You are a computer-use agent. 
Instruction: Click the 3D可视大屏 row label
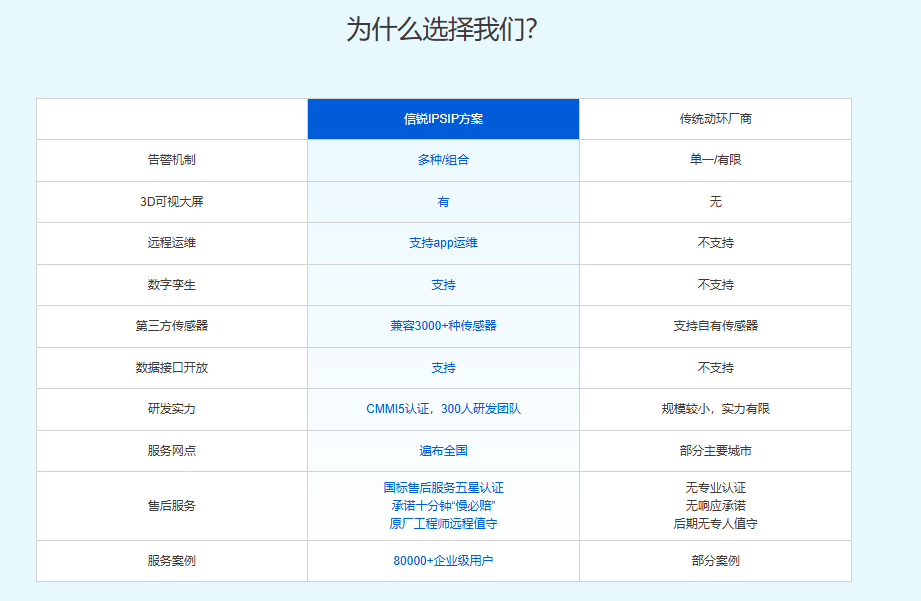172,202
